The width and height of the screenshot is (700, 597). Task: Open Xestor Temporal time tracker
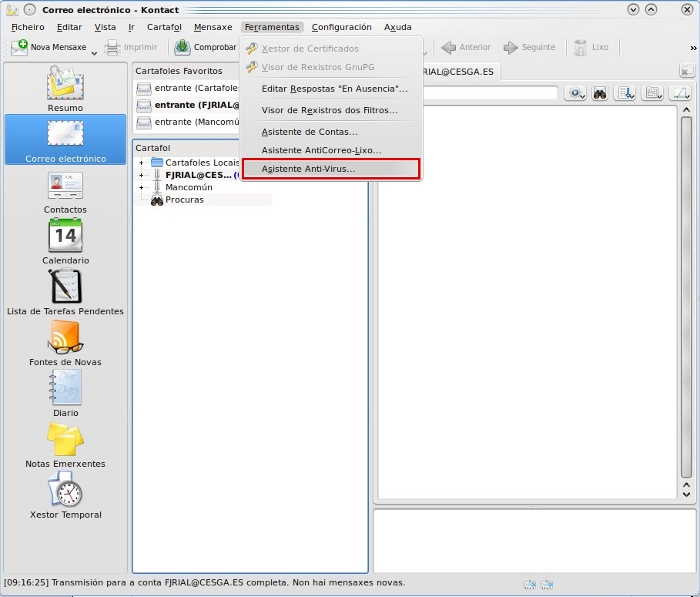pyautogui.click(x=65, y=496)
